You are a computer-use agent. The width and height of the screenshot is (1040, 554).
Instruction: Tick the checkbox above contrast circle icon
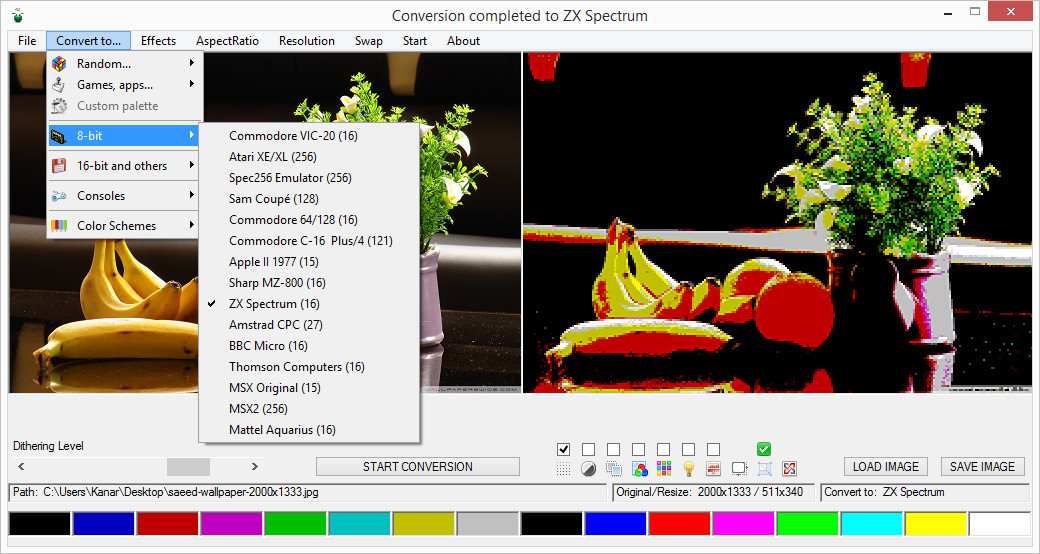(x=588, y=449)
